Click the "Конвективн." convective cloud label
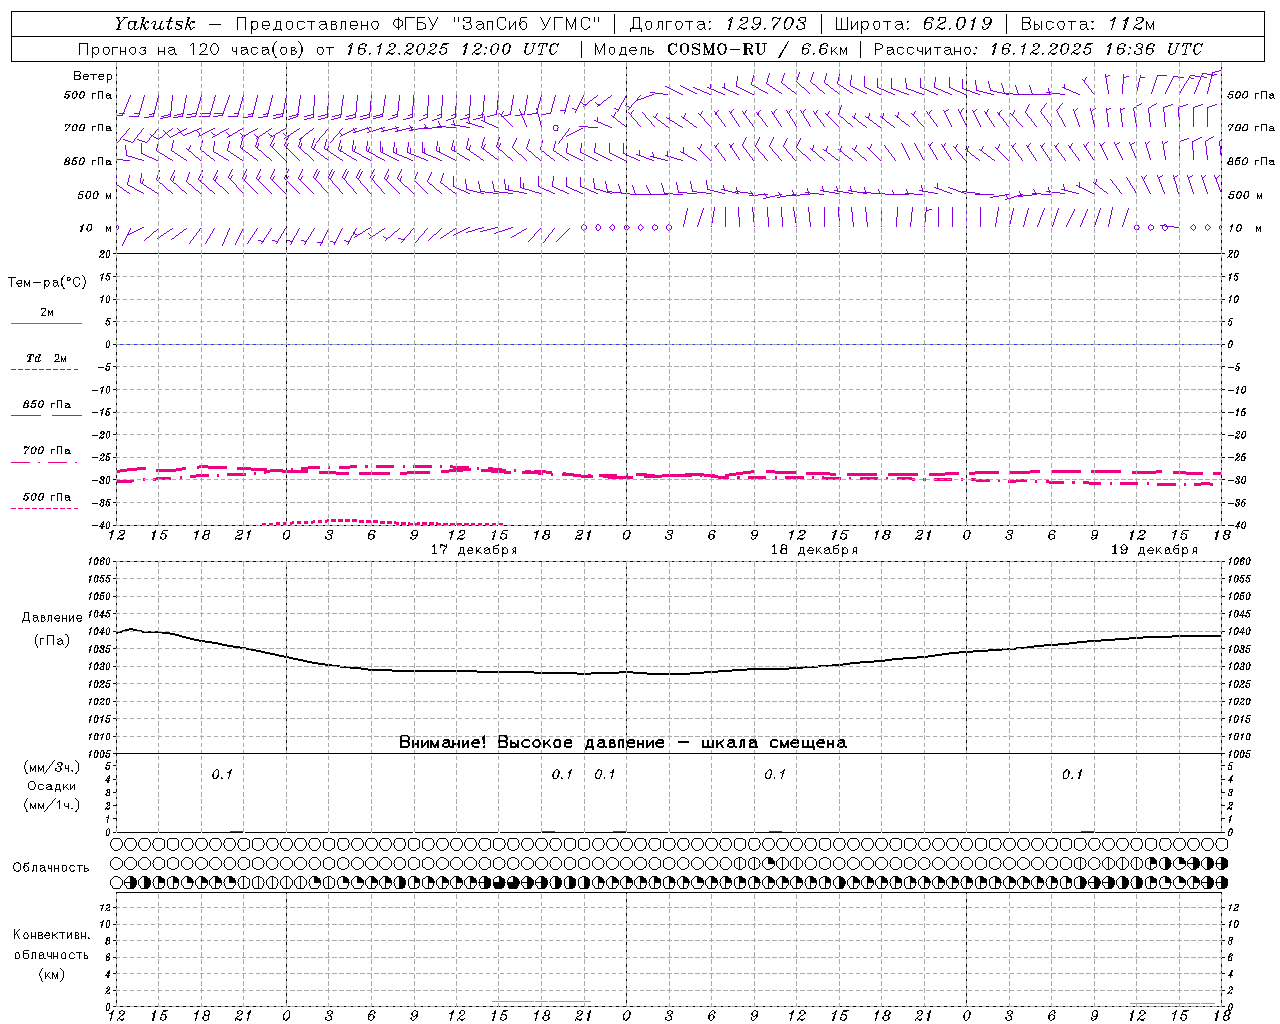Viewport: 1280px width, 1024px height. [51, 935]
